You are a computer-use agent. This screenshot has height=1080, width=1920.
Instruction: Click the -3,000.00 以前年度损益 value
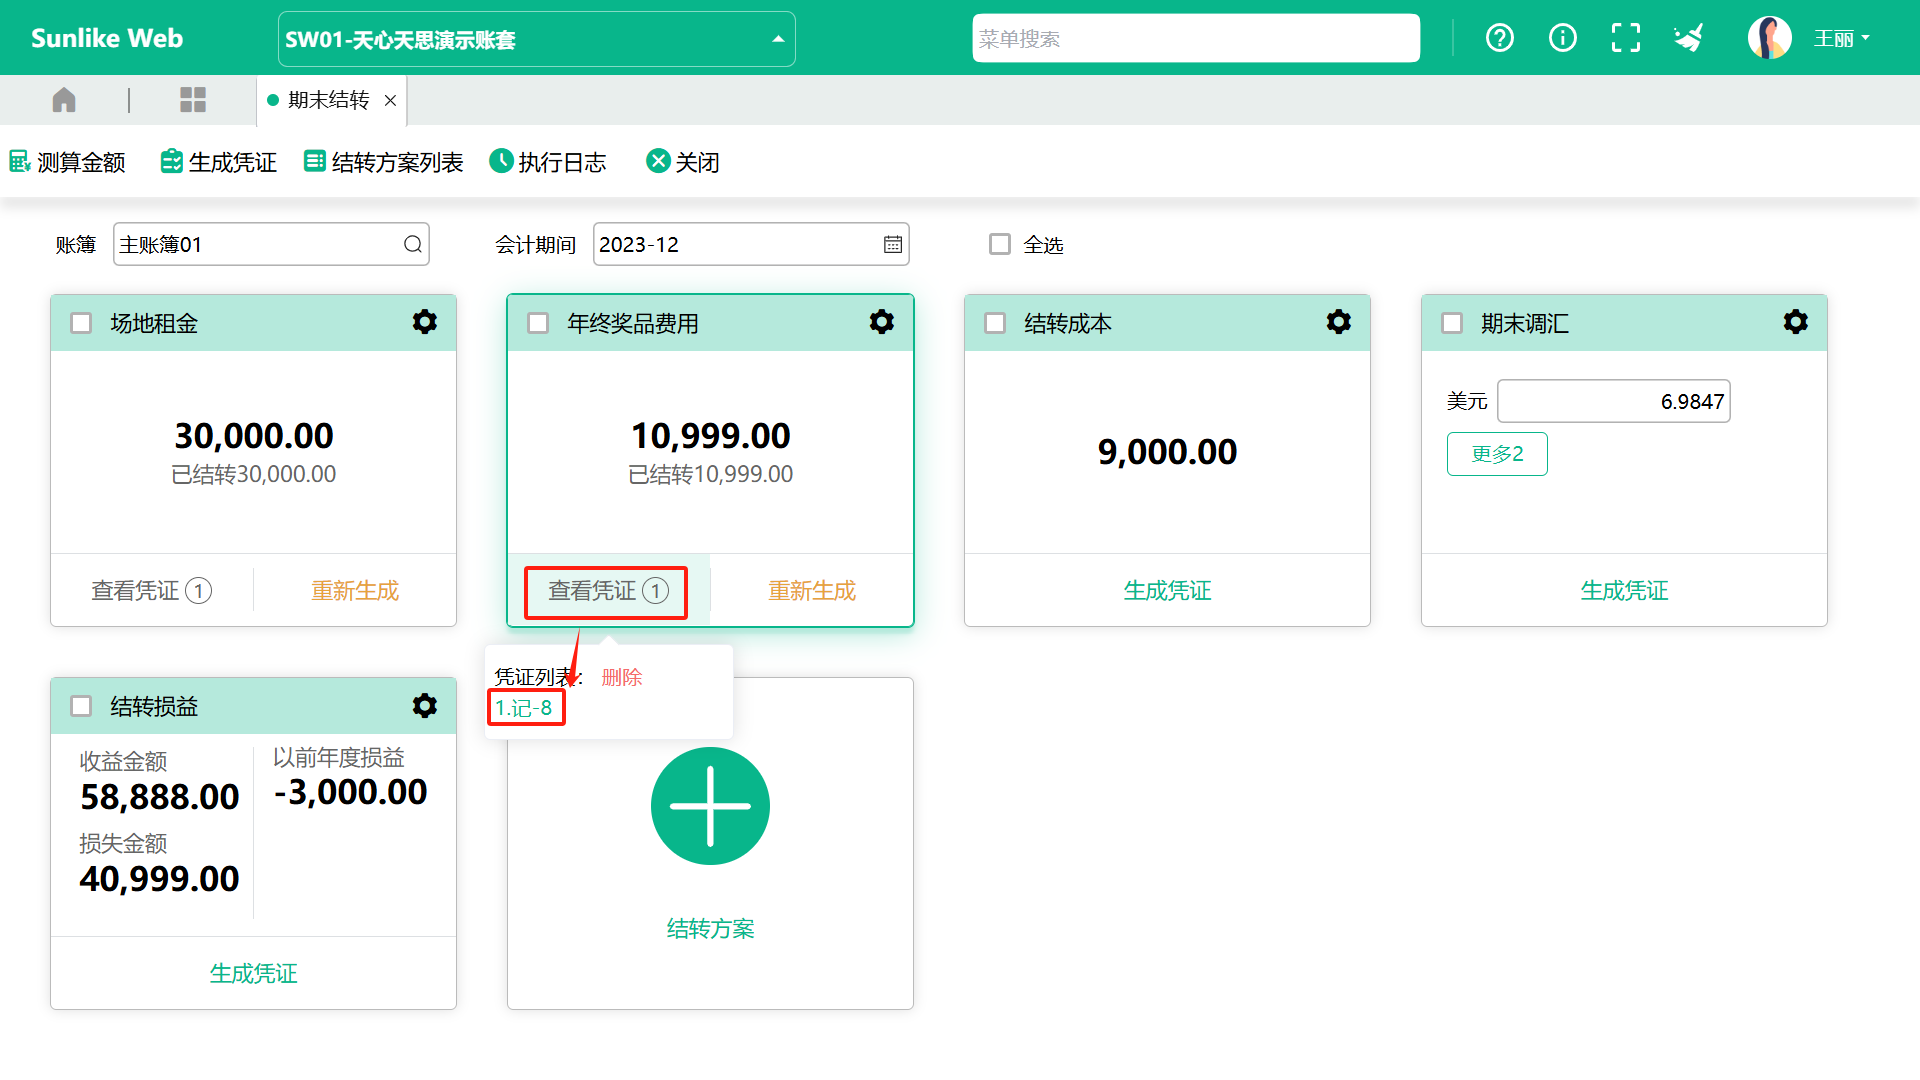[x=351, y=792]
